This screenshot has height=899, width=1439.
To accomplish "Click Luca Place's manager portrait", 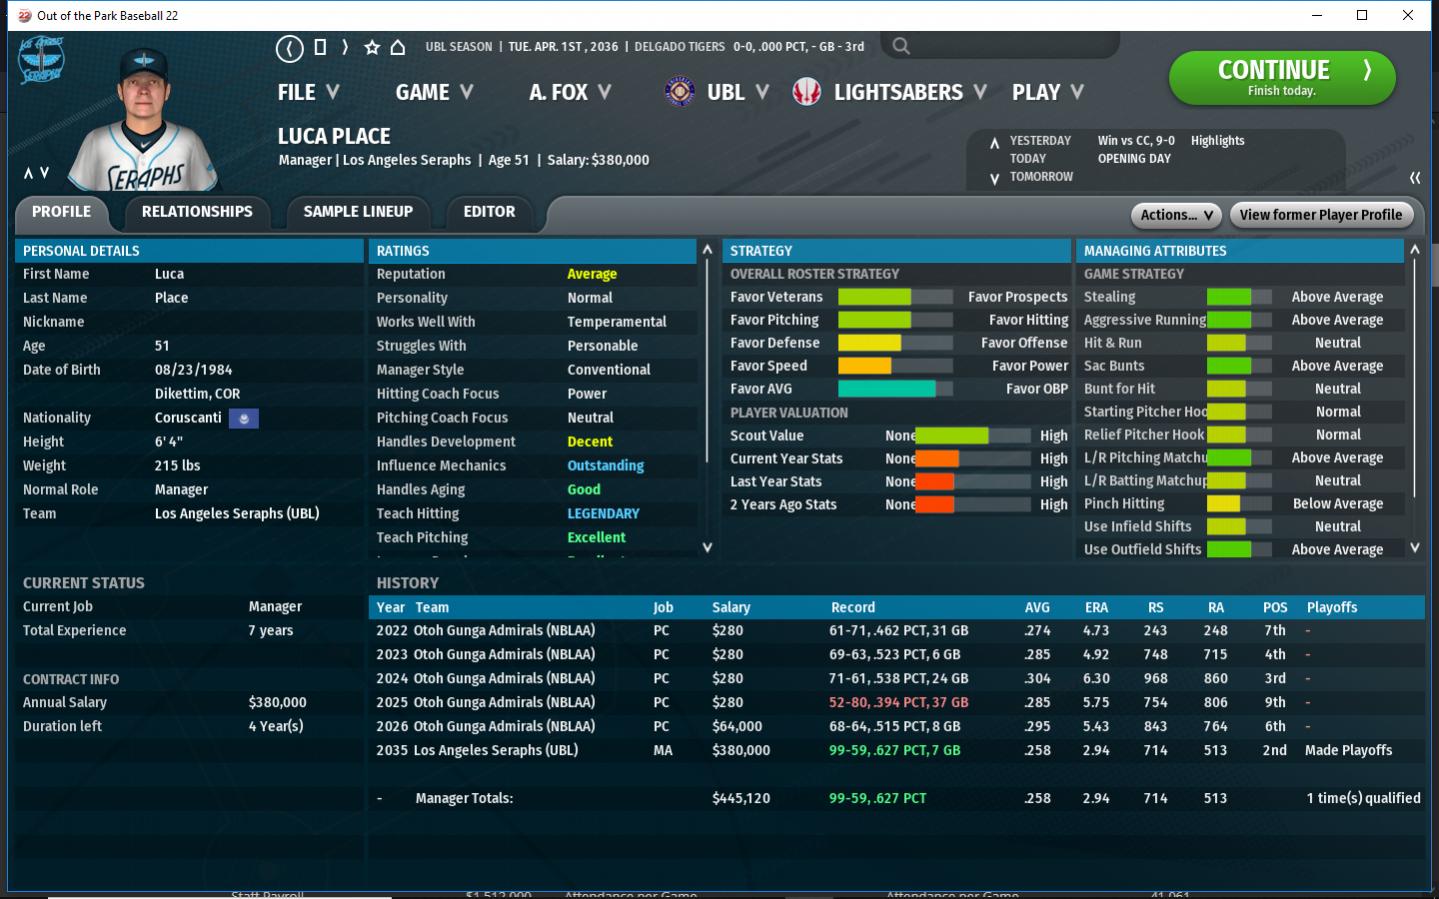I will (x=145, y=118).
